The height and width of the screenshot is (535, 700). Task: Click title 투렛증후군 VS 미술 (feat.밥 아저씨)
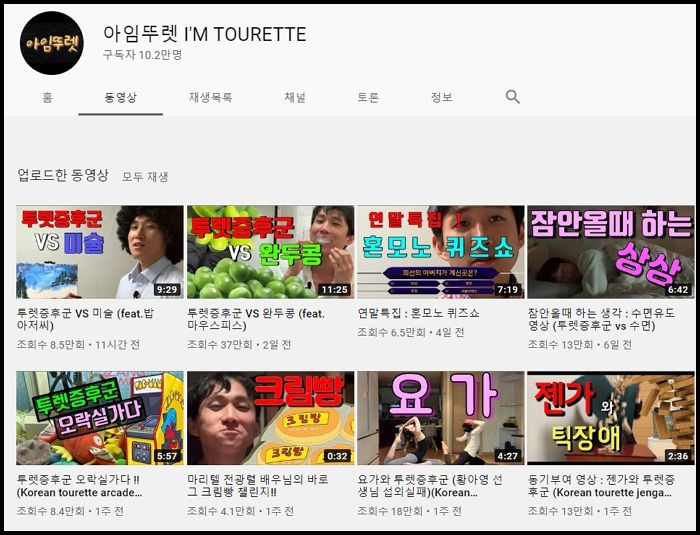(x=85, y=319)
